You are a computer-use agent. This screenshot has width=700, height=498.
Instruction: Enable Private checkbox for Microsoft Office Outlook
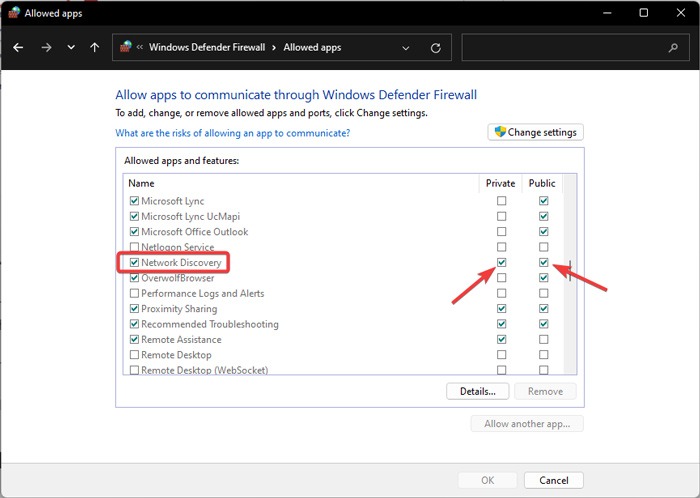[501, 232]
